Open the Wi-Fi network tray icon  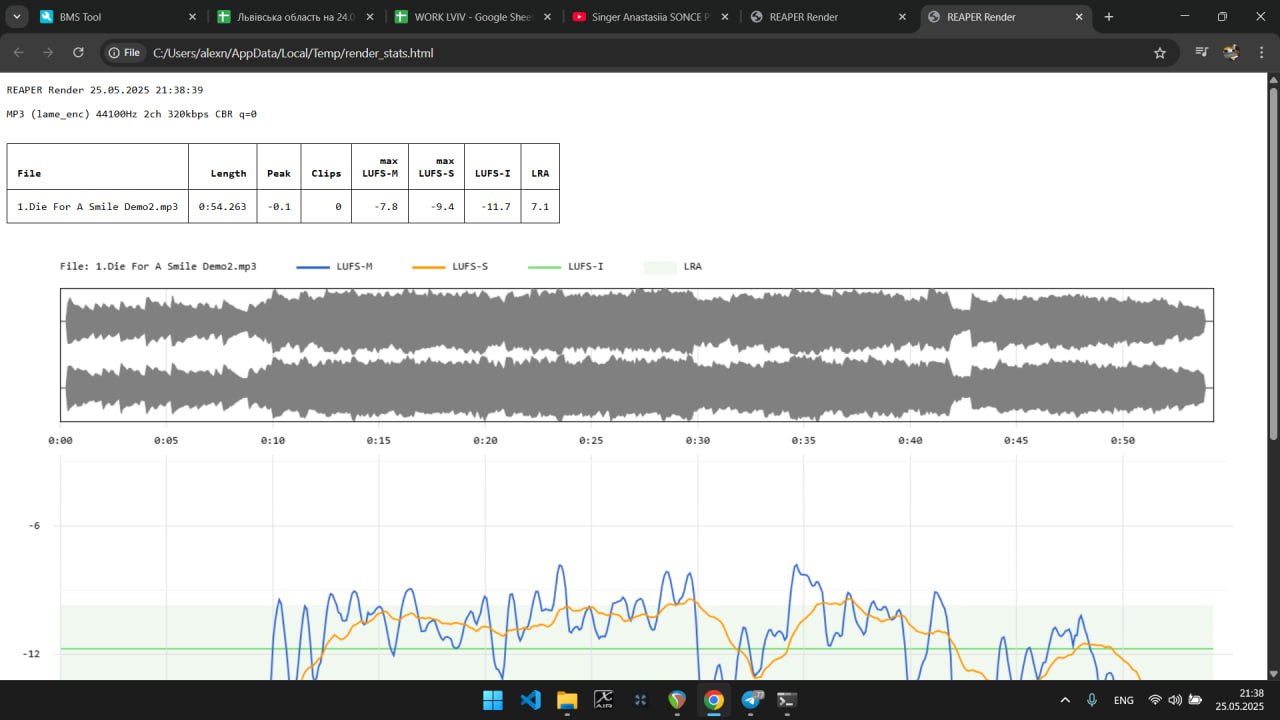pos(1155,700)
